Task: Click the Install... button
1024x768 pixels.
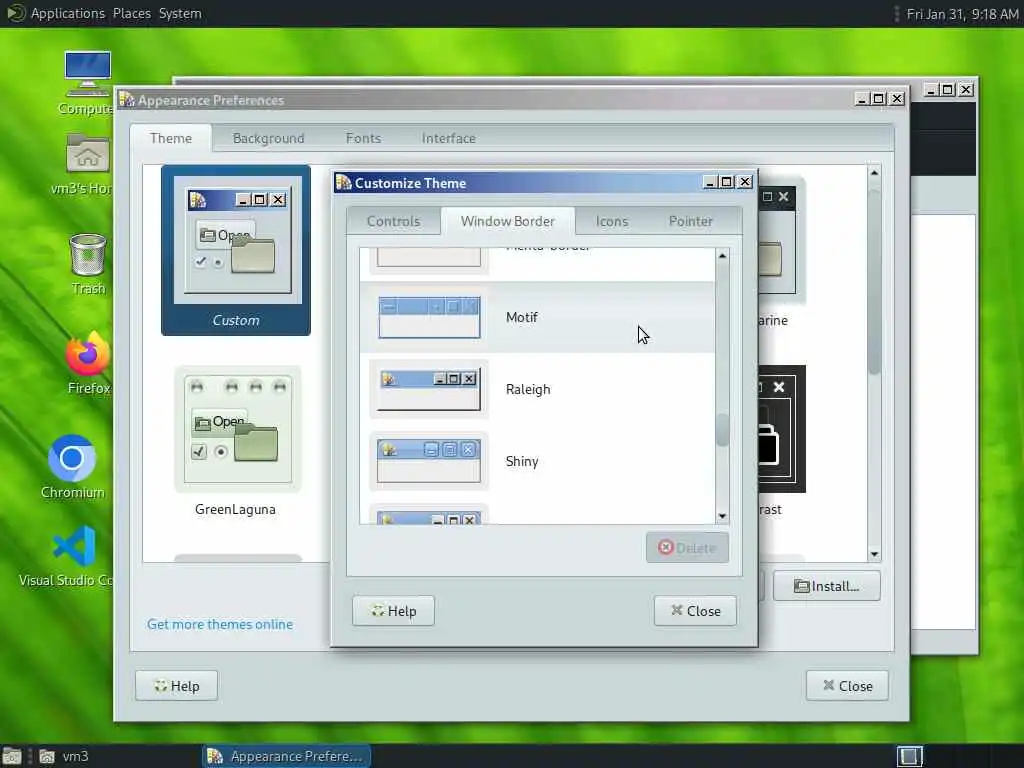Action: click(827, 586)
